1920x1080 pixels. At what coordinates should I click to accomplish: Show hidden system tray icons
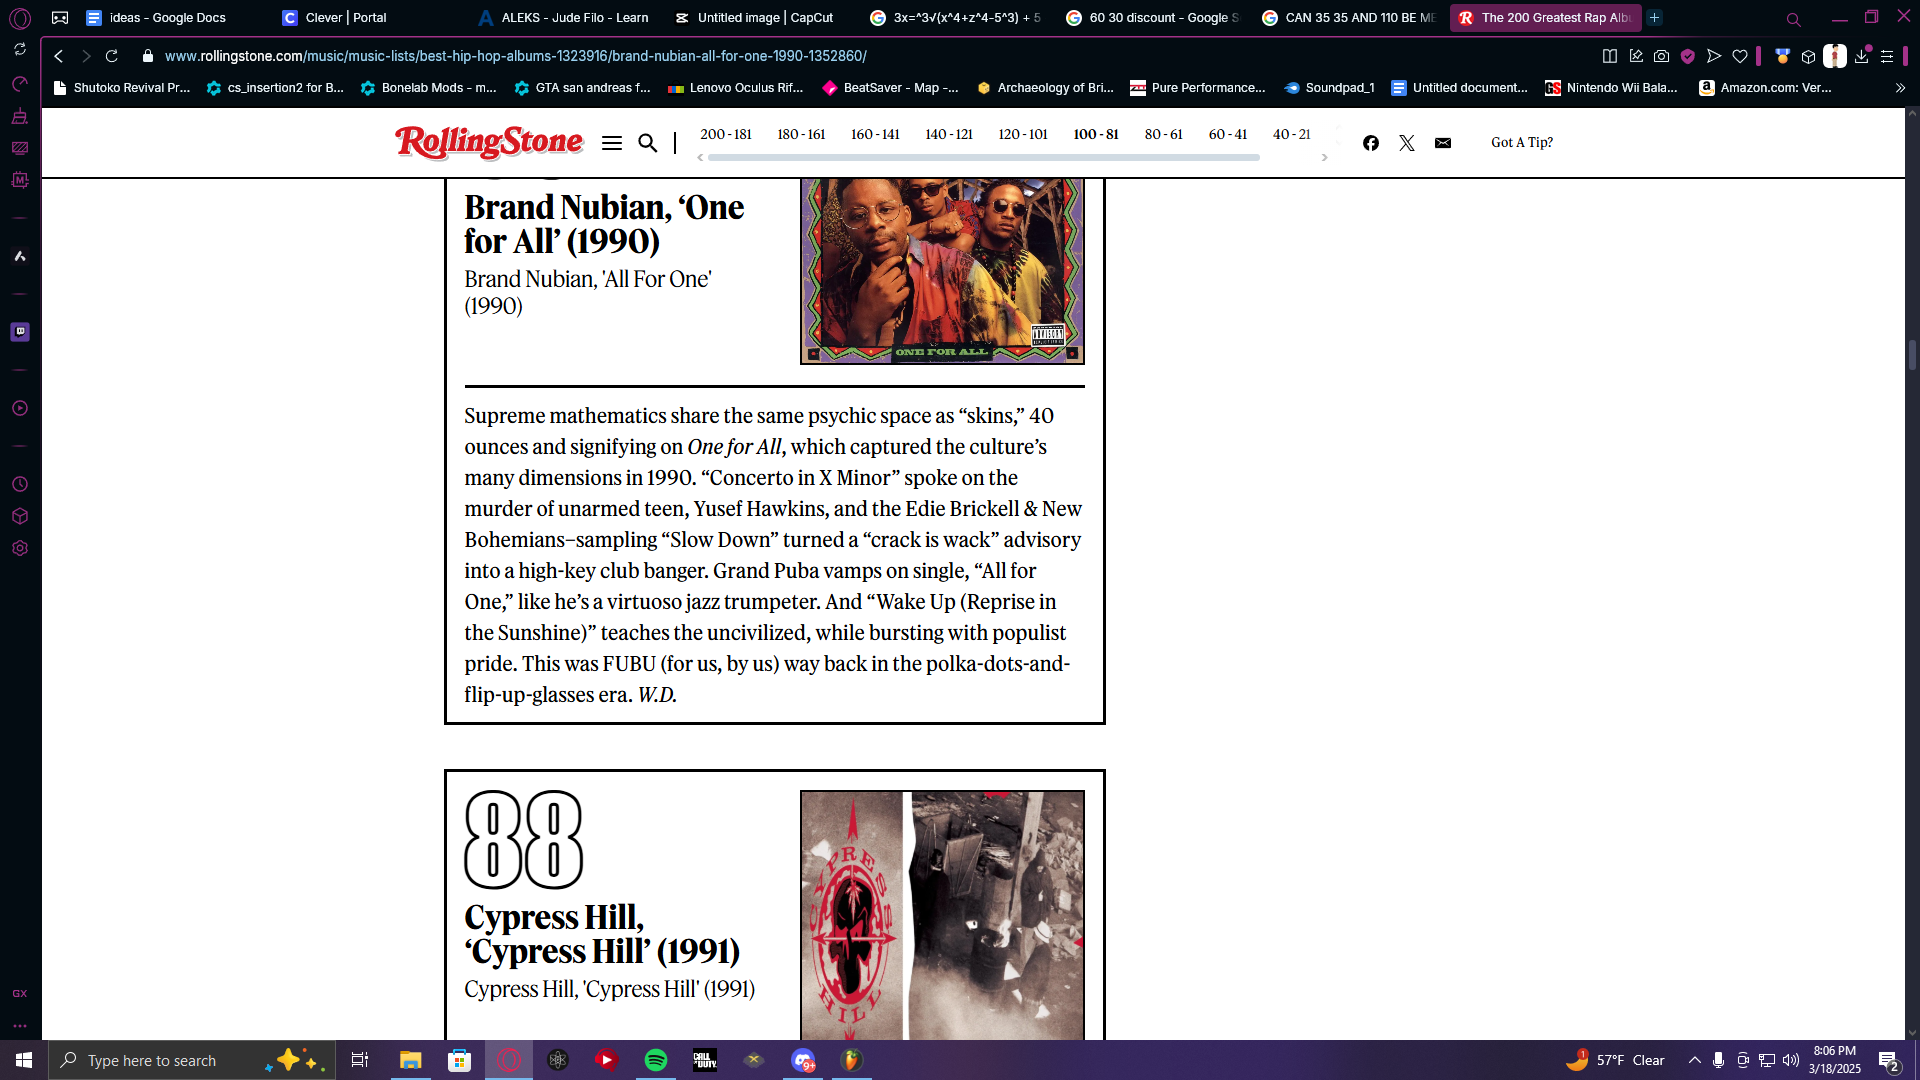pyautogui.click(x=1694, y=1060)
